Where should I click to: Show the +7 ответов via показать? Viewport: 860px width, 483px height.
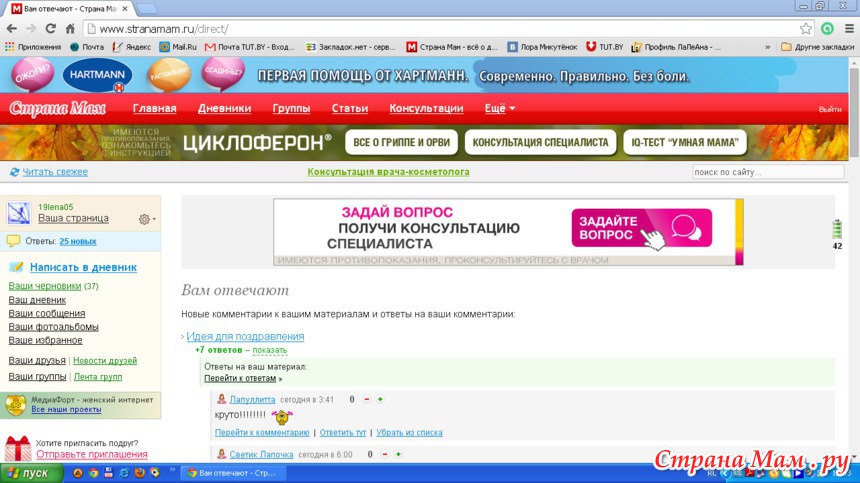[269, 350]
